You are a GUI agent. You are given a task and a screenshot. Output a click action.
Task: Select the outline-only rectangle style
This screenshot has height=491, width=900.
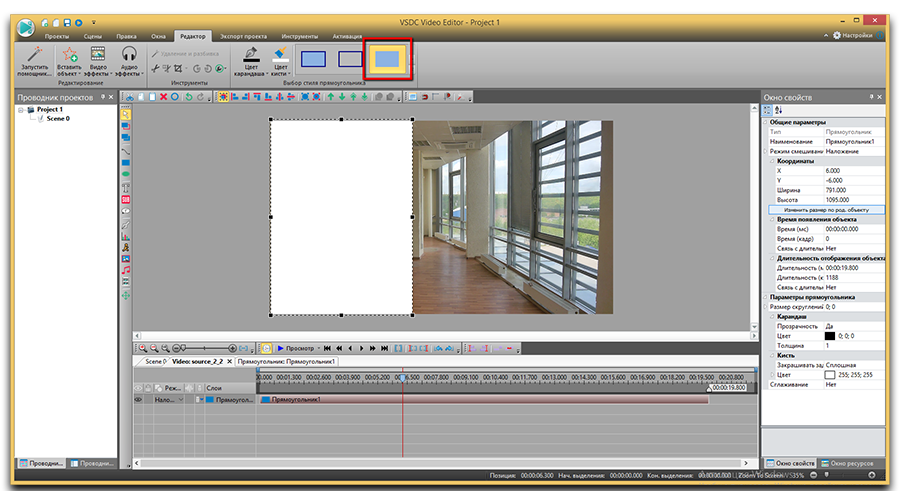[350, 59]
